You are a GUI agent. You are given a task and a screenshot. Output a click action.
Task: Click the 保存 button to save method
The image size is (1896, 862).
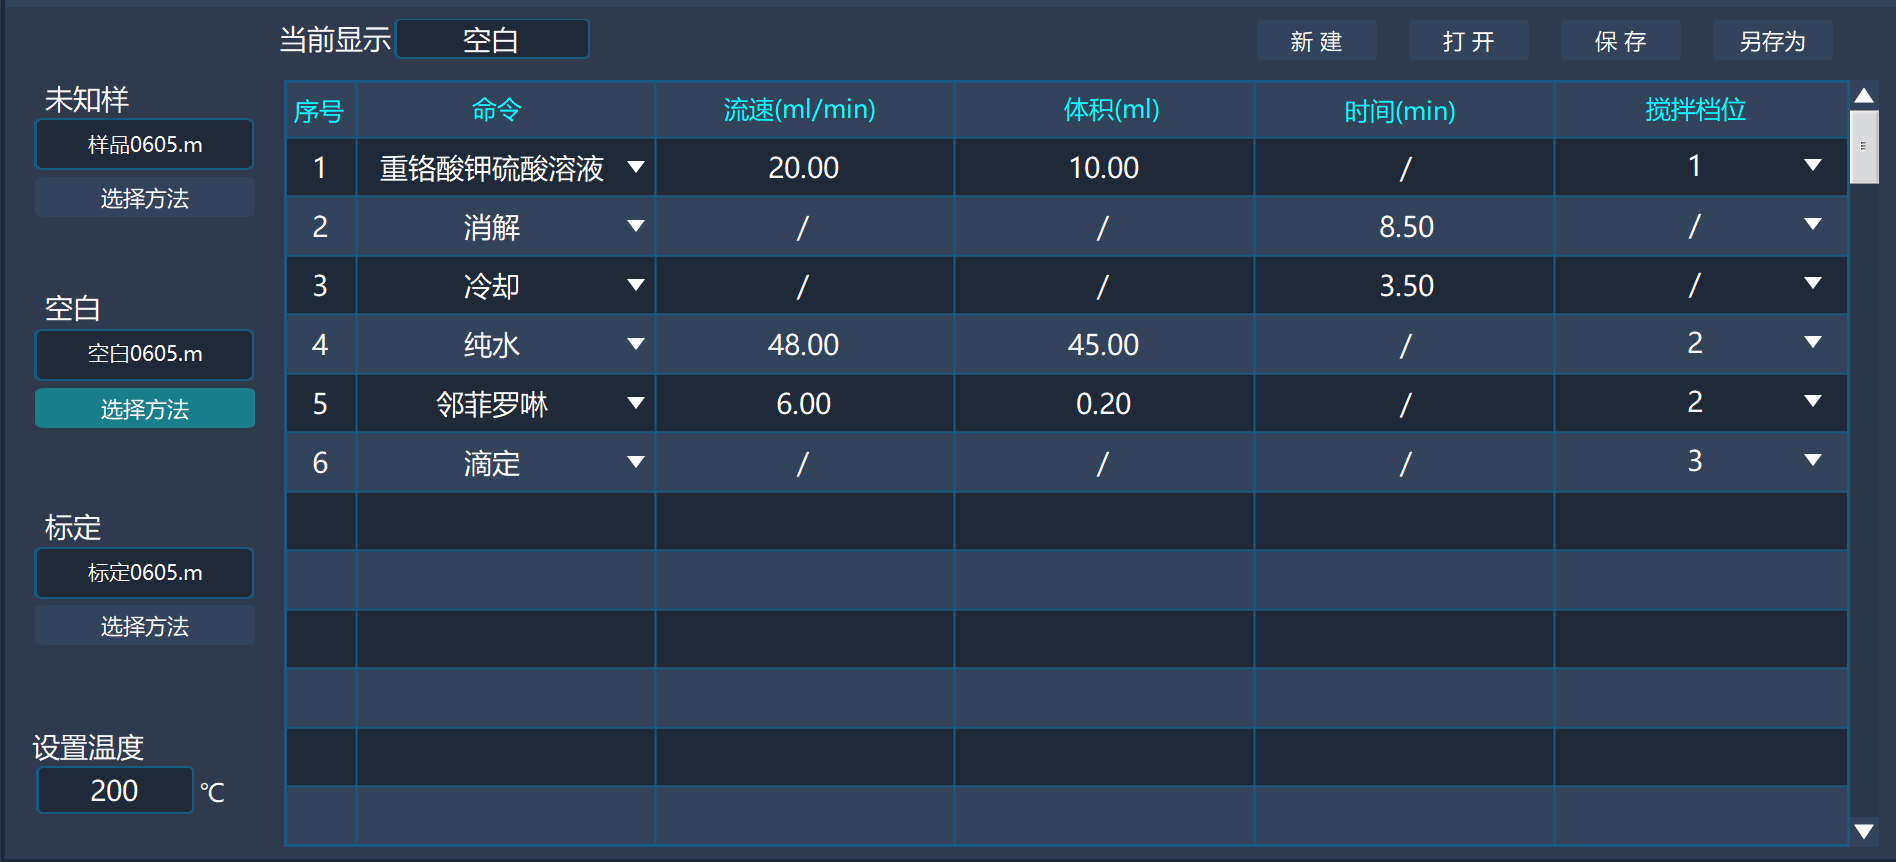click(1620, 40)
